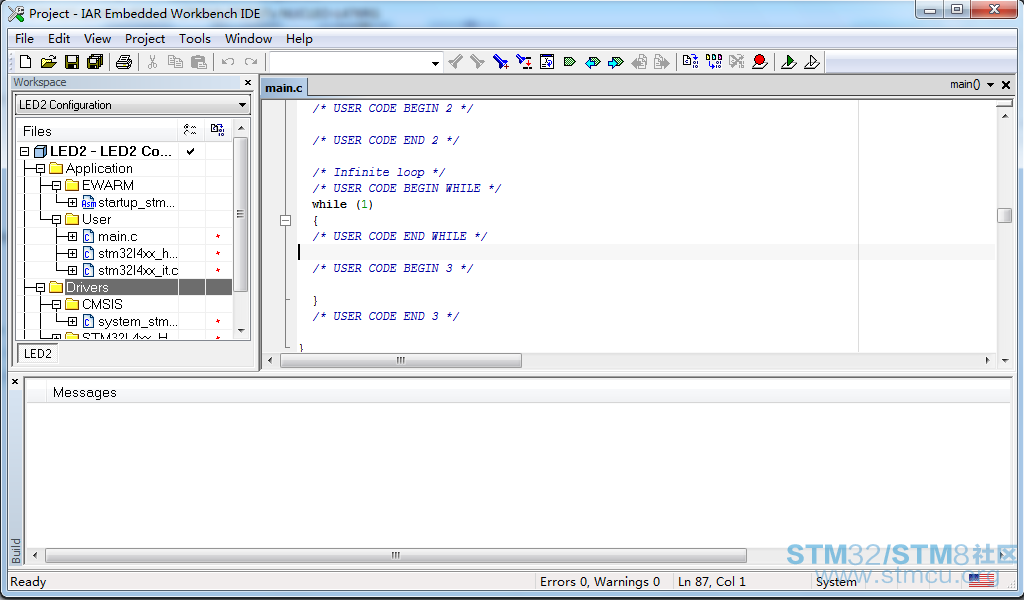Open the LED2 Configuration dropdown
1024x600 pixels.
pyautogui.click(x=242, y=104)
